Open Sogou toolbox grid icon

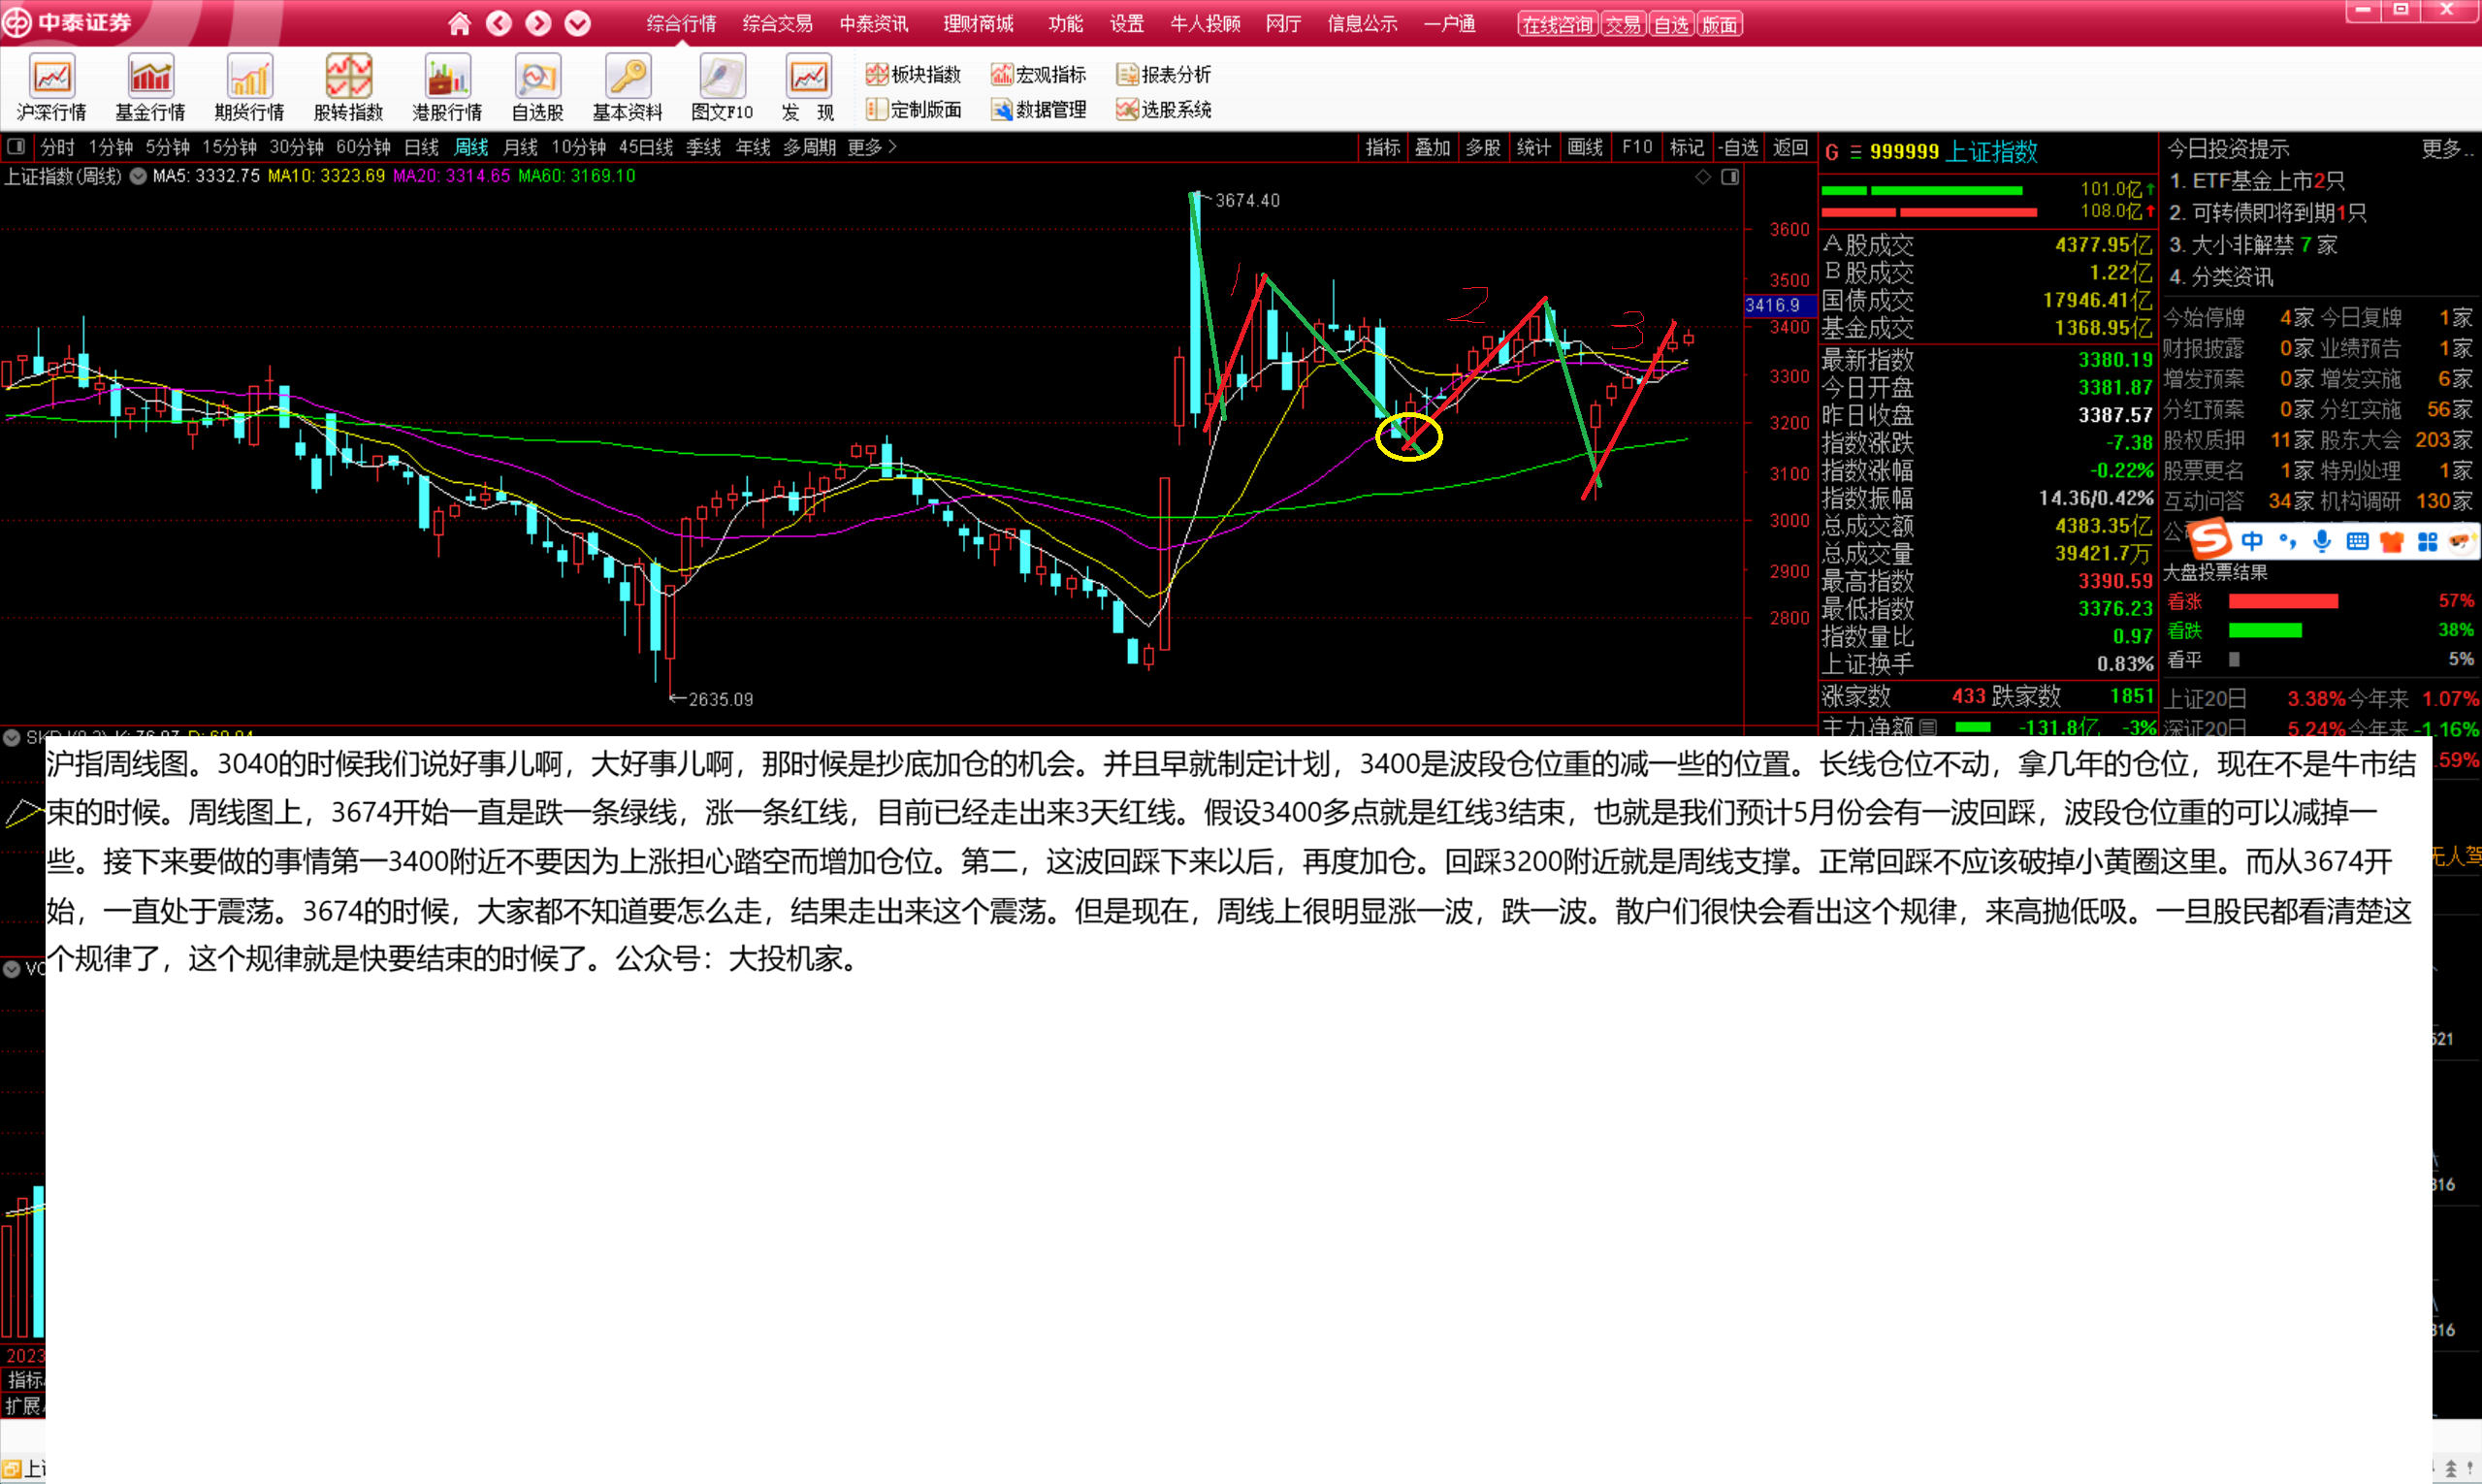coord(2427,541)
